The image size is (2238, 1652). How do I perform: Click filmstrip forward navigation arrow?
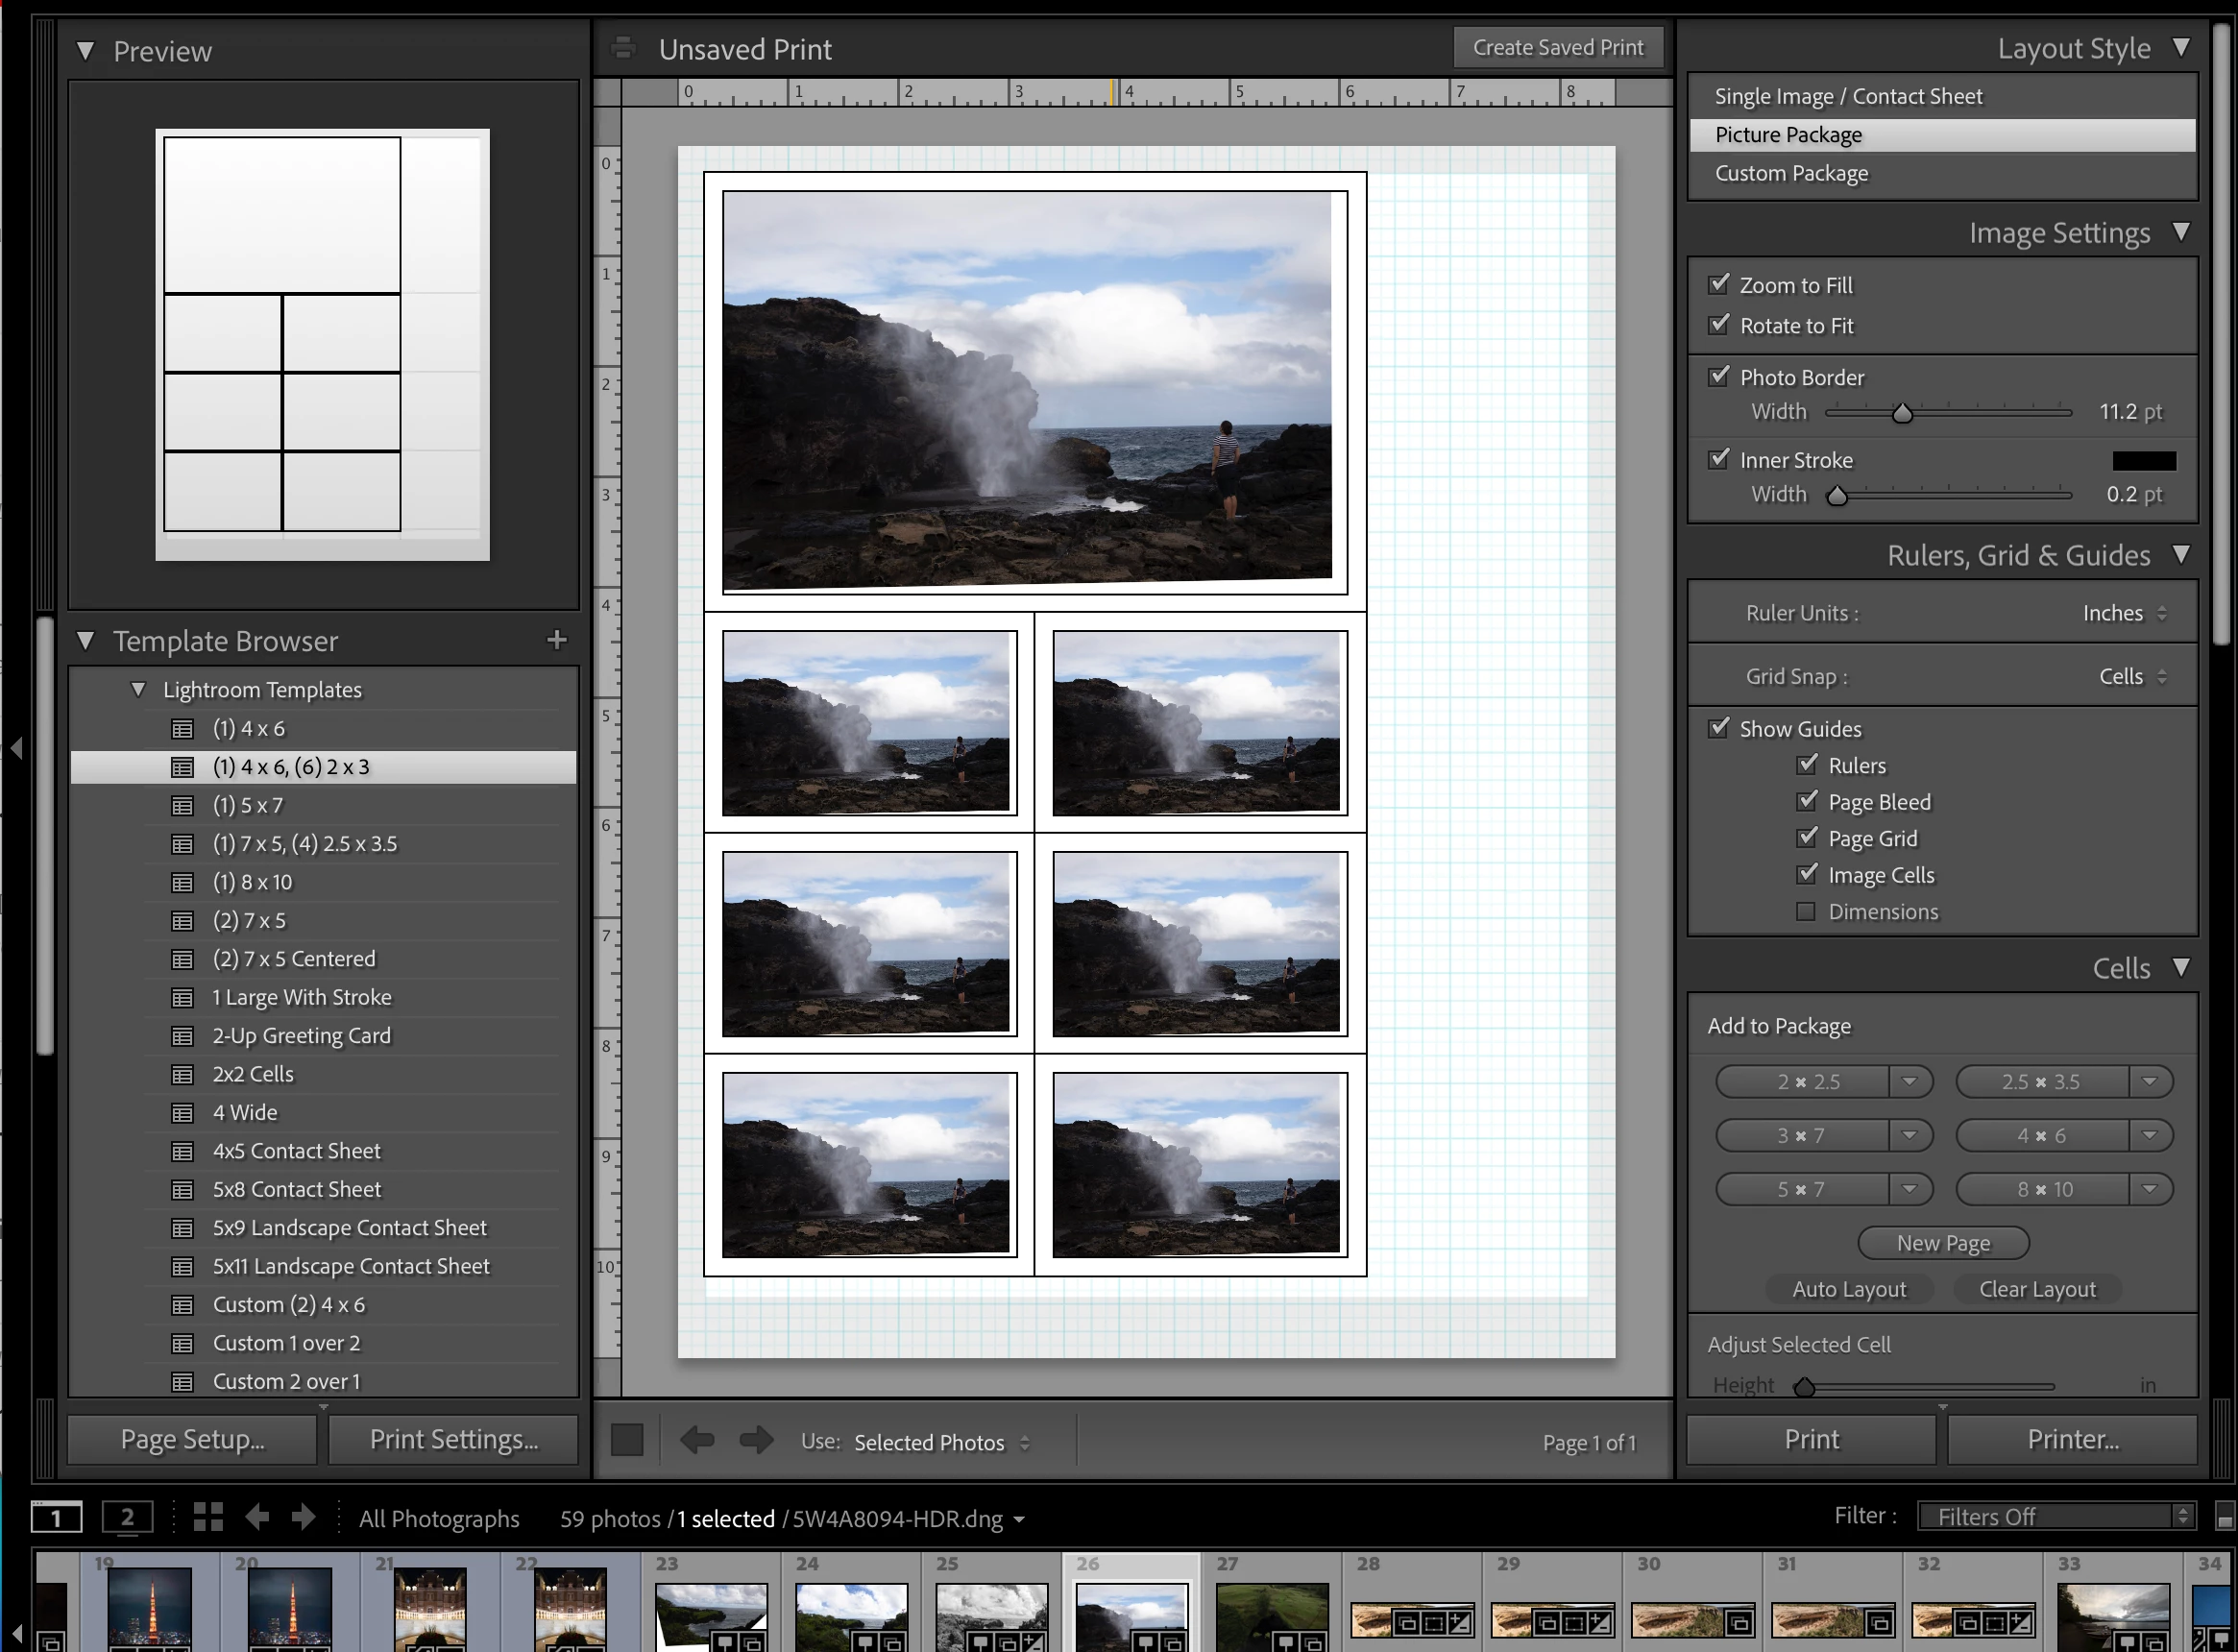303,1517
